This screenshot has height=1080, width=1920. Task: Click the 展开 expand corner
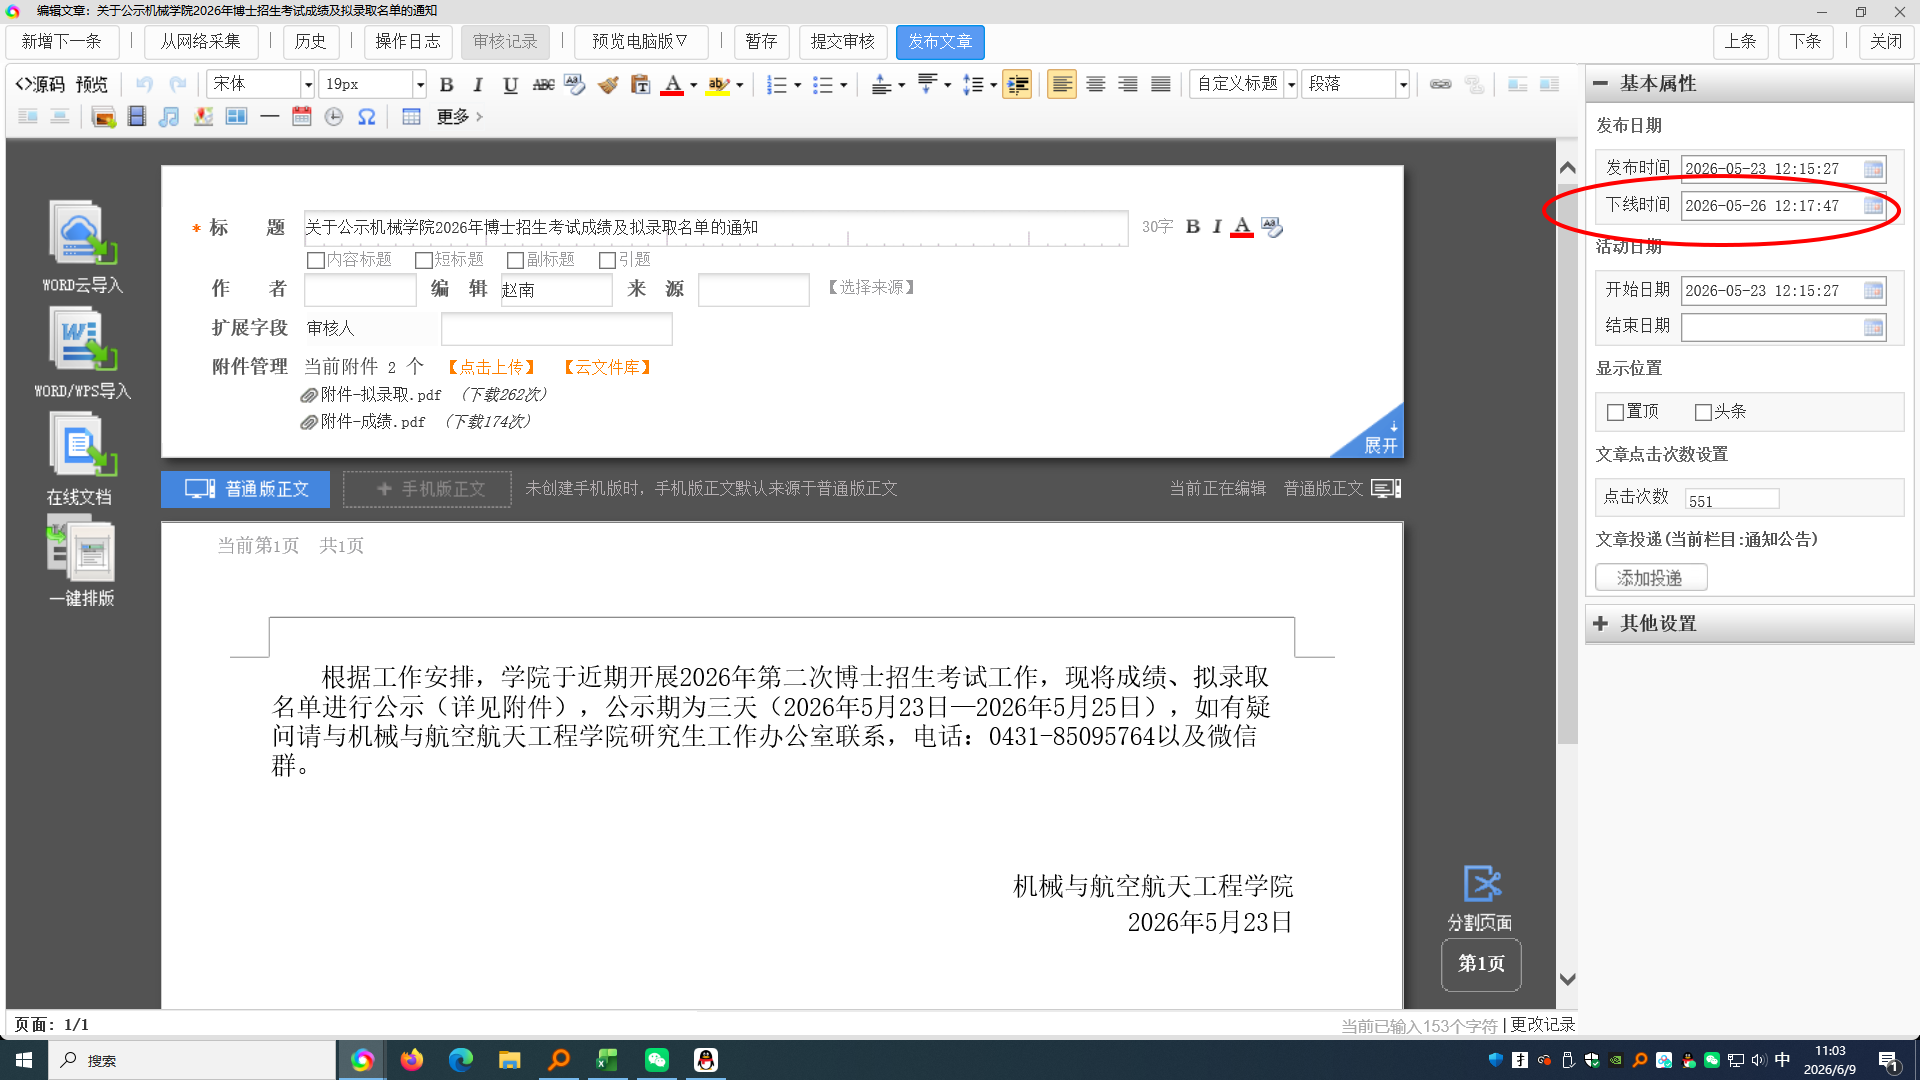point(1380,438)
